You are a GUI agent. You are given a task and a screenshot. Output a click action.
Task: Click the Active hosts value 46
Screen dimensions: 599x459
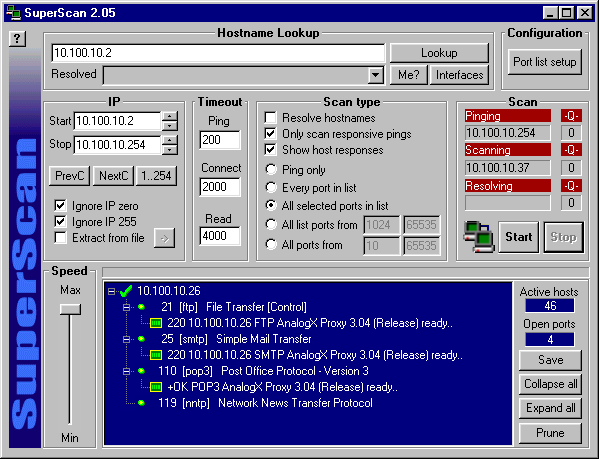(550, 305)
